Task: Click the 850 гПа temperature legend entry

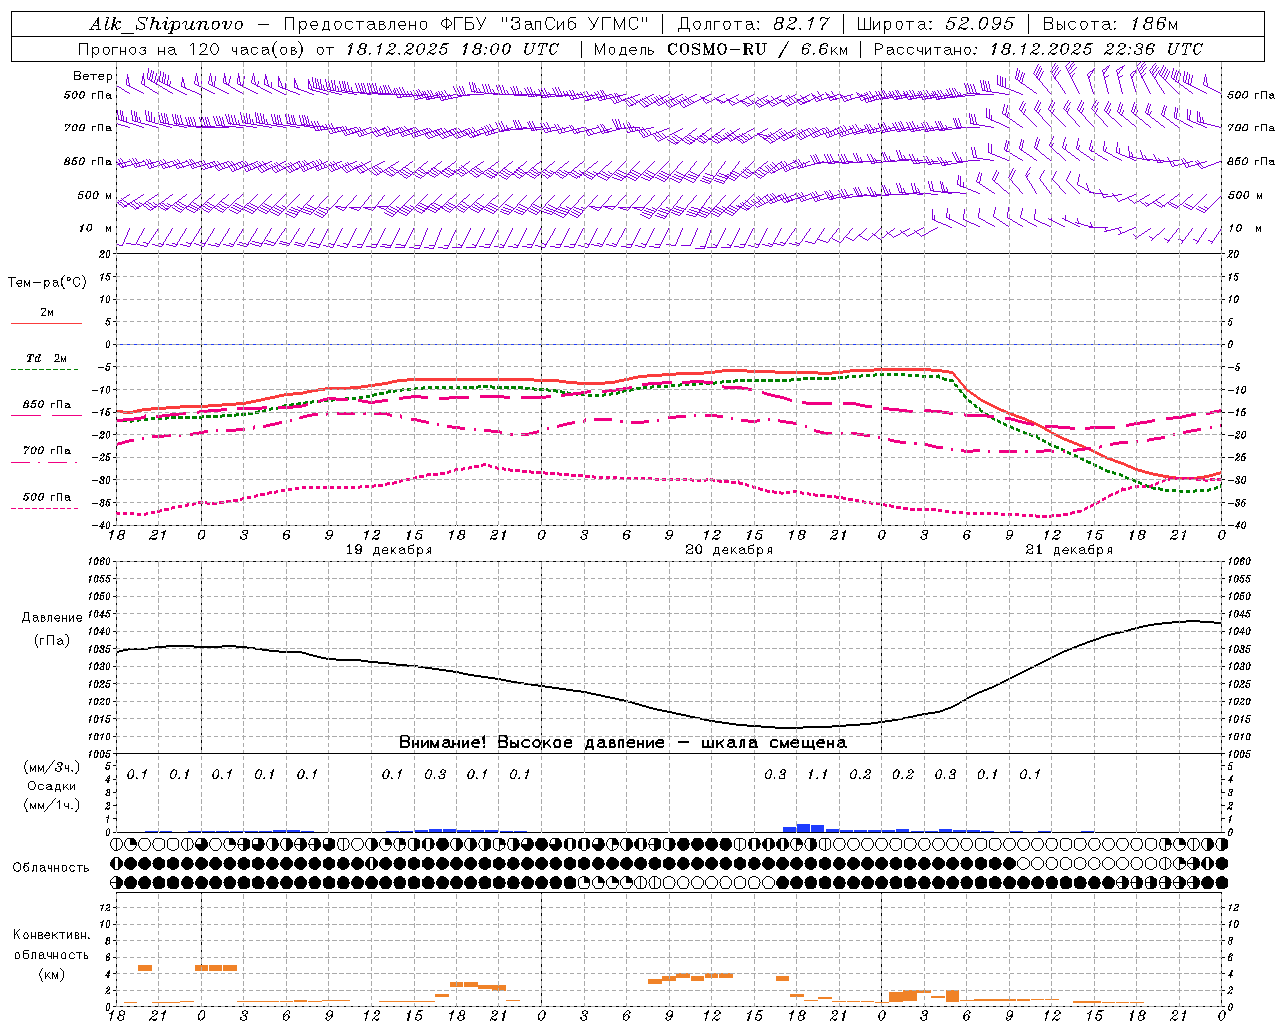Action: [x=47, y=405]
